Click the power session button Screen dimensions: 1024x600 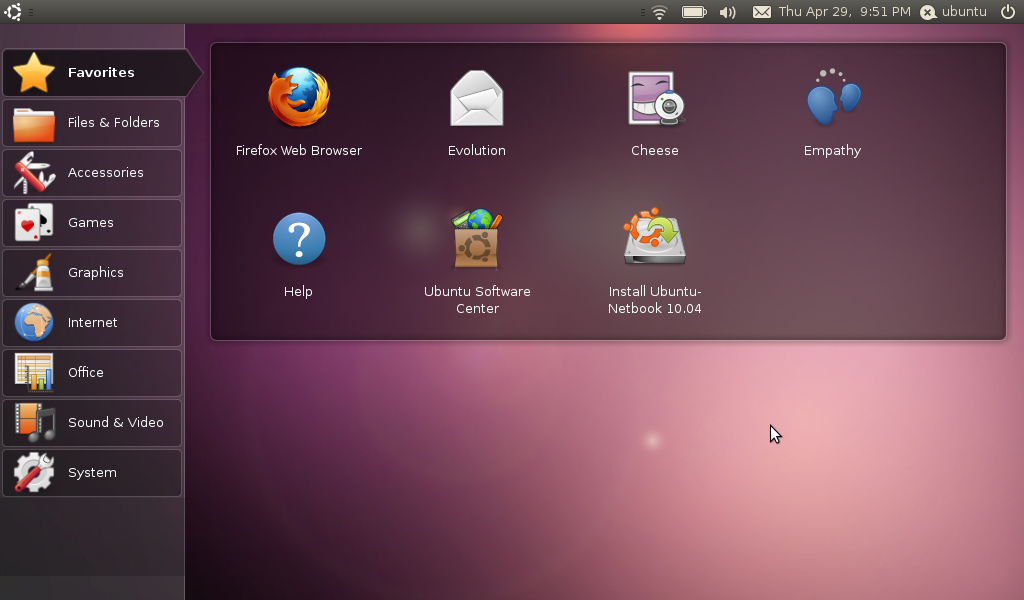coord(1007,12)
